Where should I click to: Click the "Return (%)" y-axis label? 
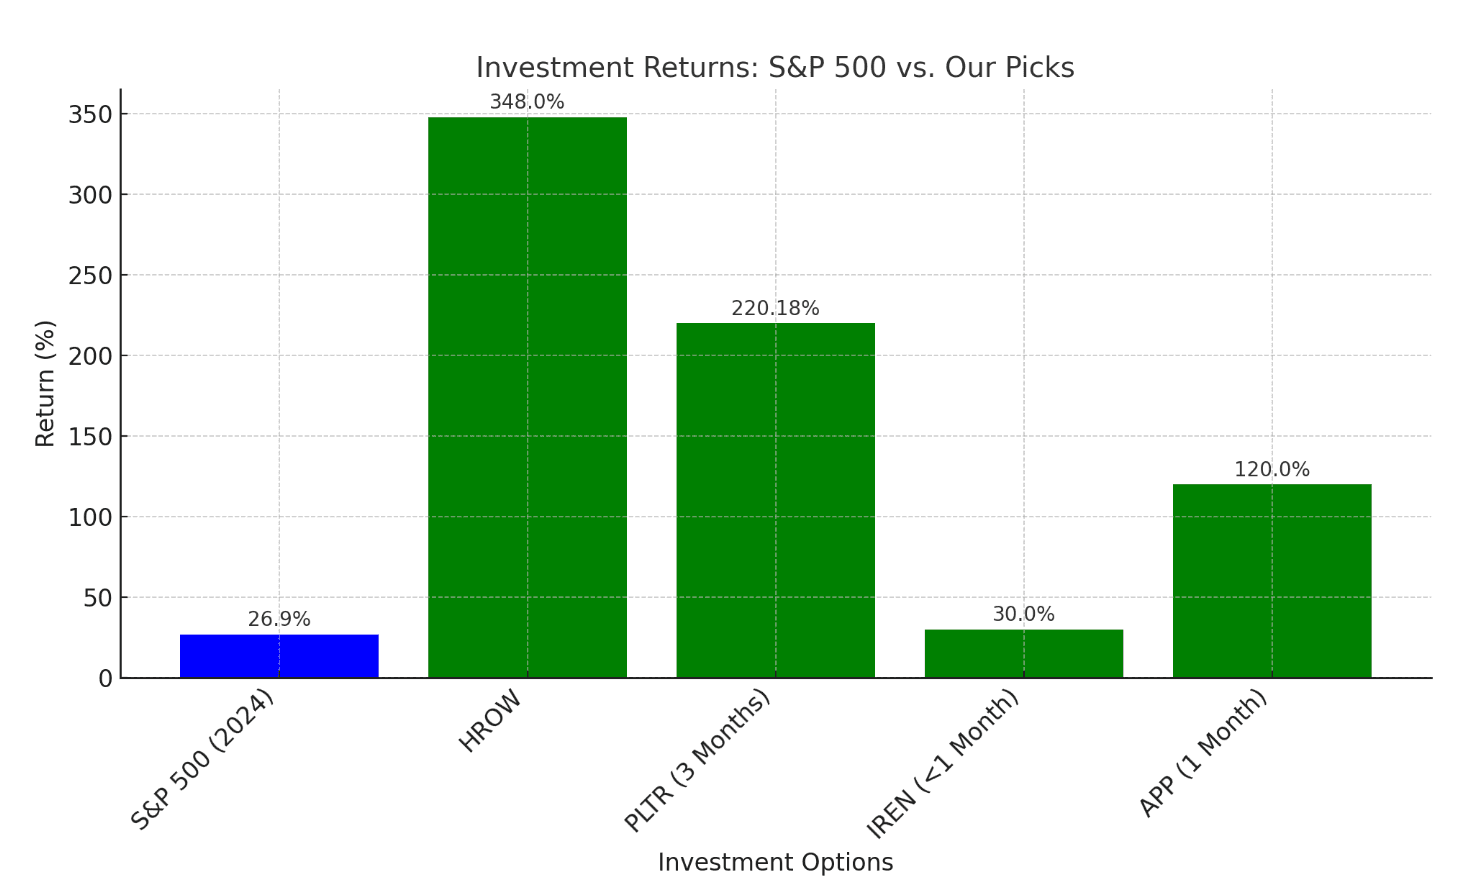pyautogui.click(x=45, y=383)
